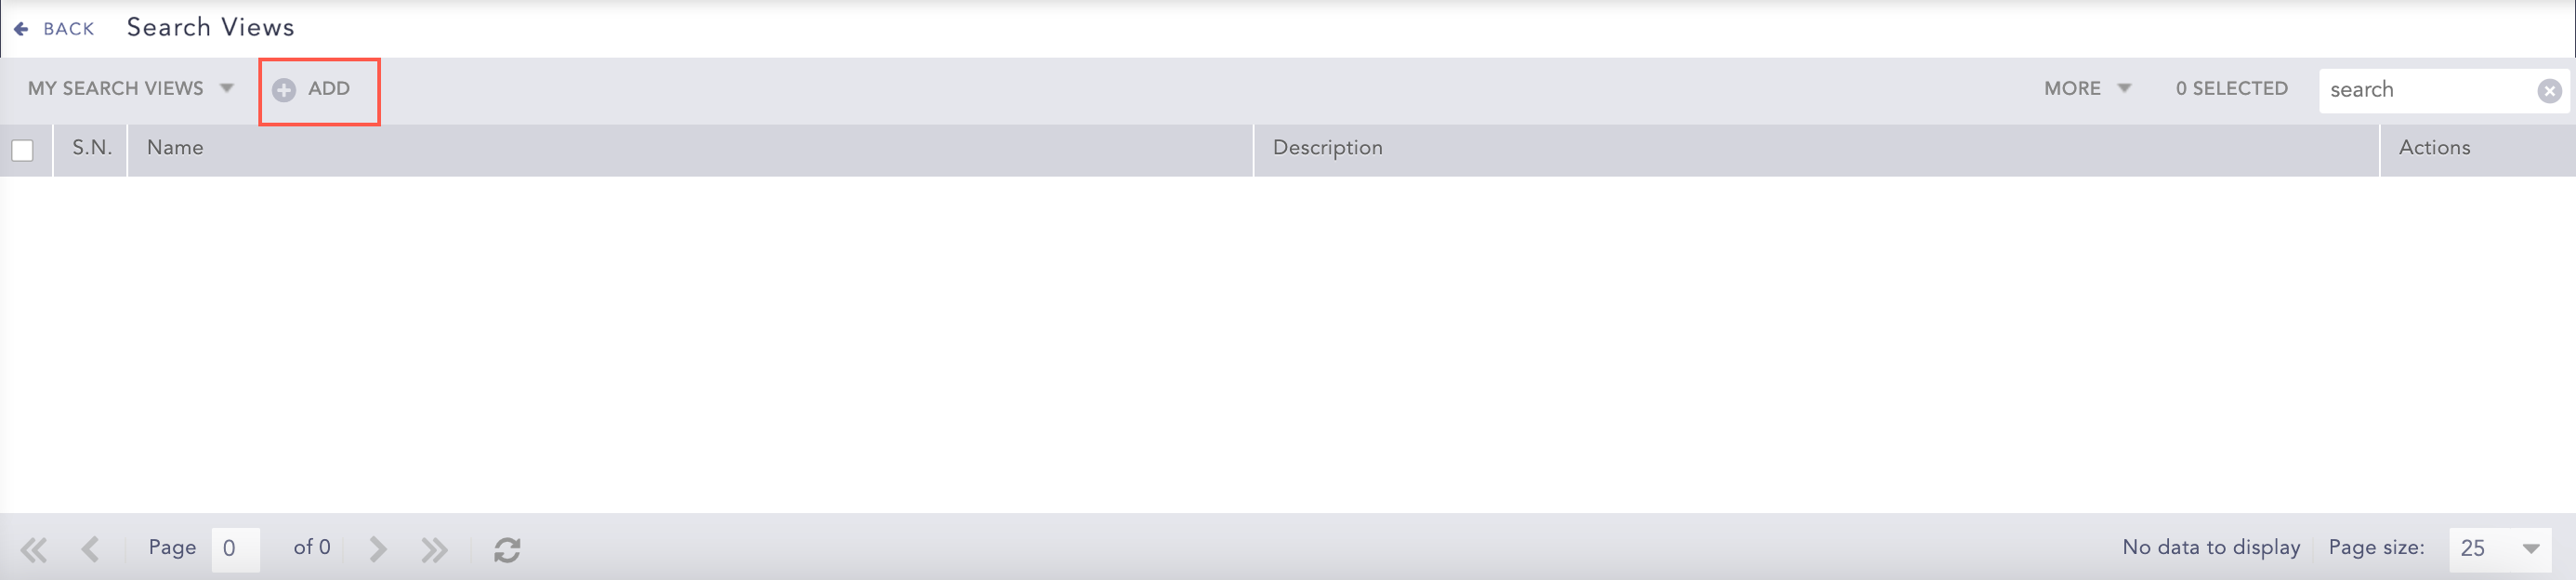Open the MY SEARCH VIEWS dropdown
Image resolution: width=2576 pixels, height=580 pixels.
[130, 89]
